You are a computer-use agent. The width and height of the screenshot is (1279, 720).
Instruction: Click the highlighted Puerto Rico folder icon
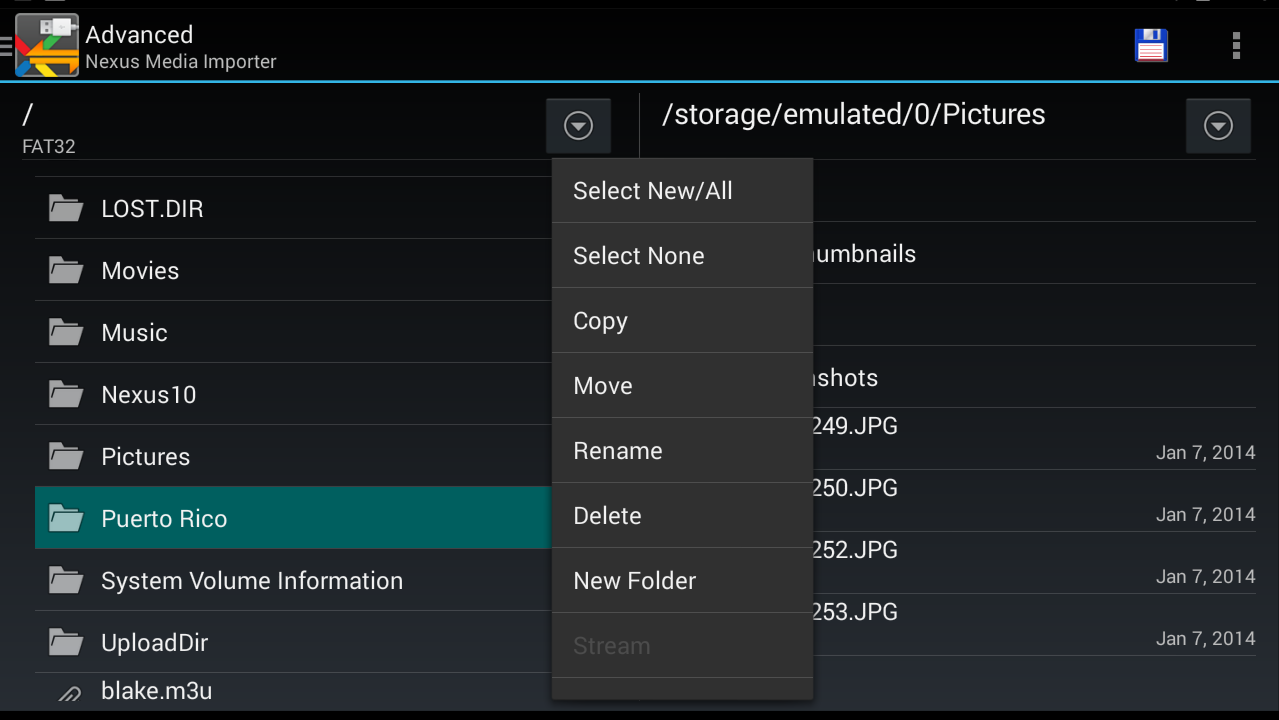66,518
